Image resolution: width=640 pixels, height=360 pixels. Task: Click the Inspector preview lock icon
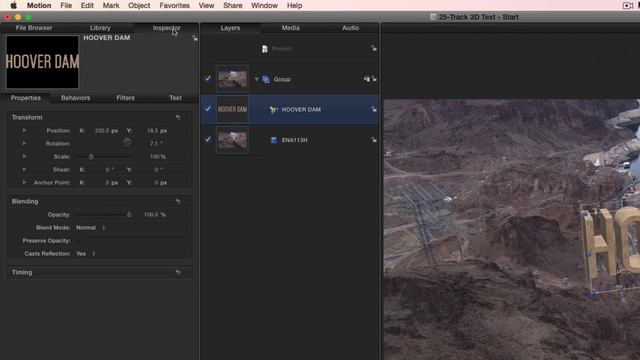point(195,38)
